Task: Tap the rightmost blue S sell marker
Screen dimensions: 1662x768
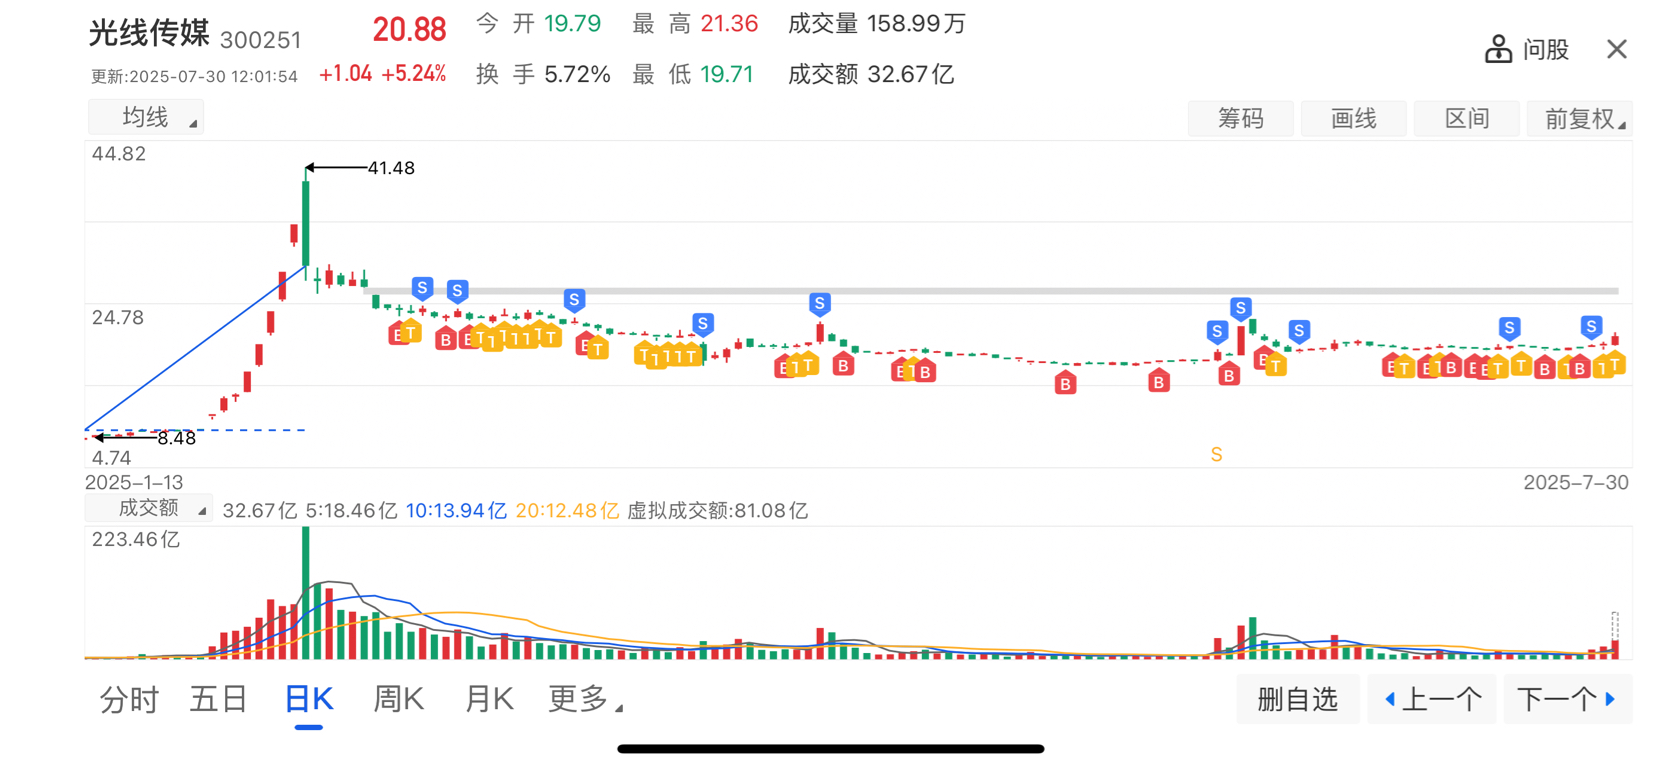Action: [1591, 327]
